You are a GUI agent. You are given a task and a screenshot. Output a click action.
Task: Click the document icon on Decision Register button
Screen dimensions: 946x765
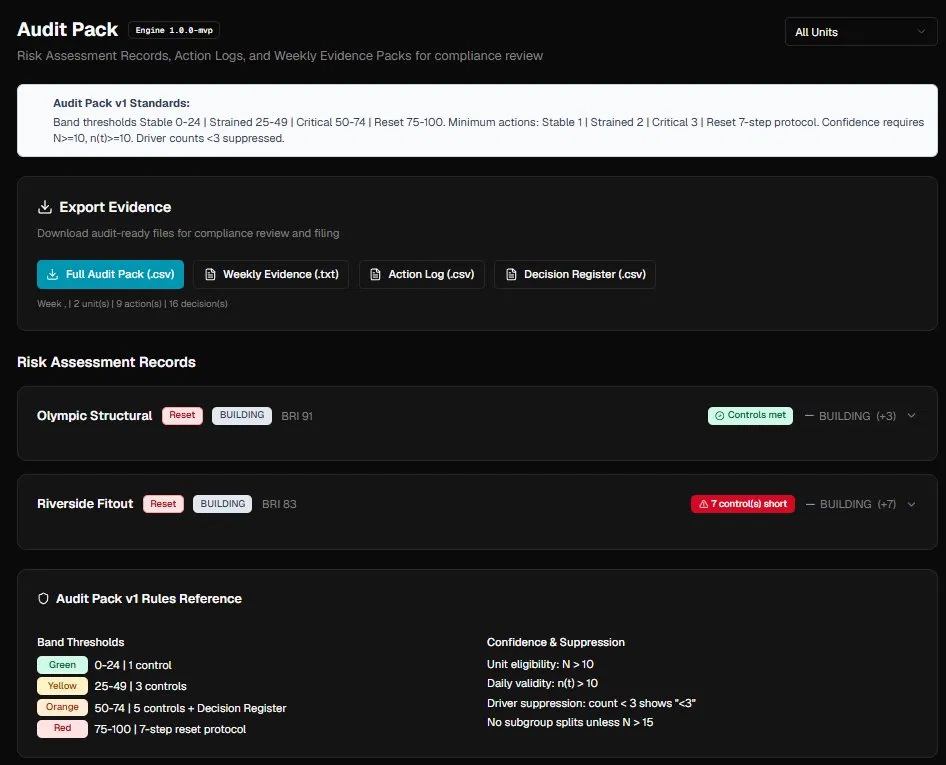click(x=511, y=275)
